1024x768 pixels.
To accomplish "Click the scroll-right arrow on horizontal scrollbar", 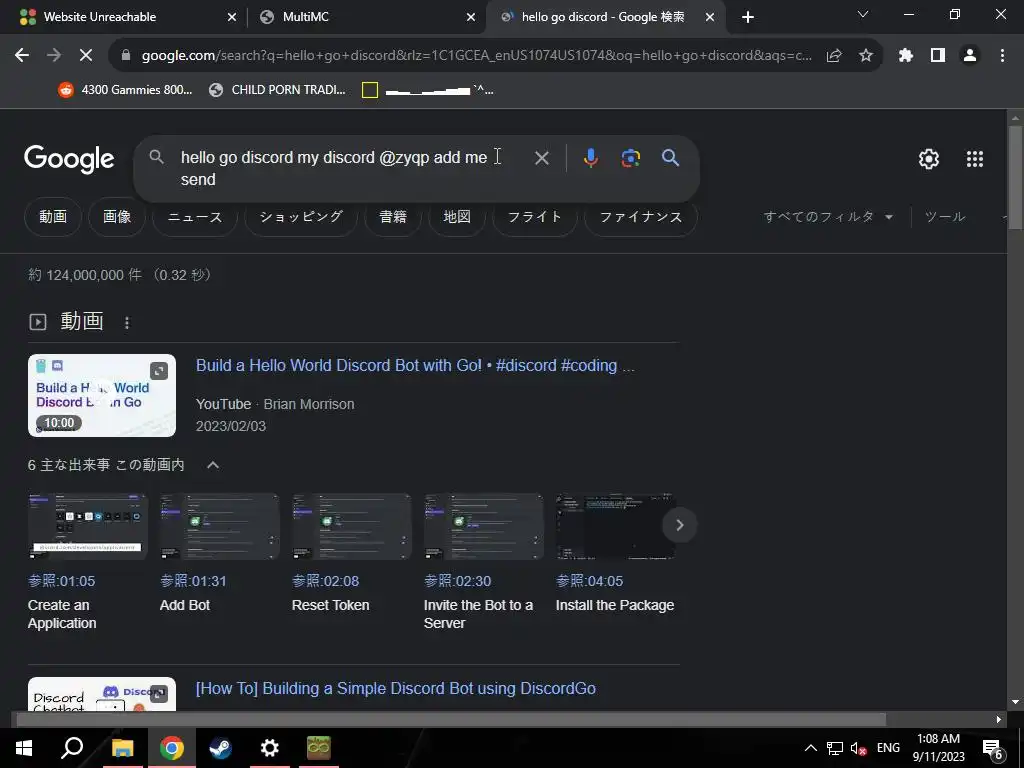I will (998, 720).
